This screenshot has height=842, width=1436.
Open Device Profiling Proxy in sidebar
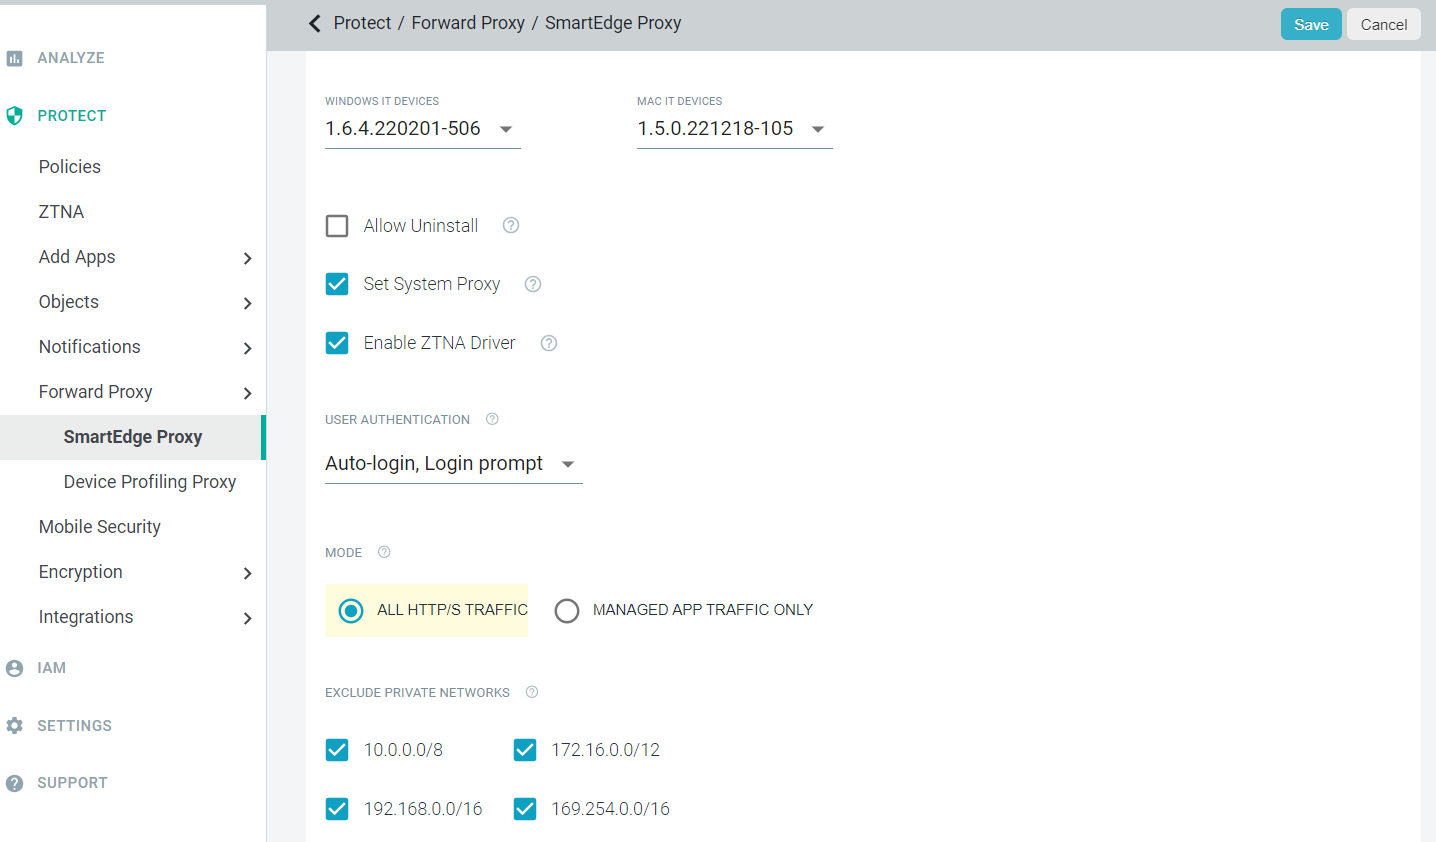pyautogui.click(x=150, y=482)
